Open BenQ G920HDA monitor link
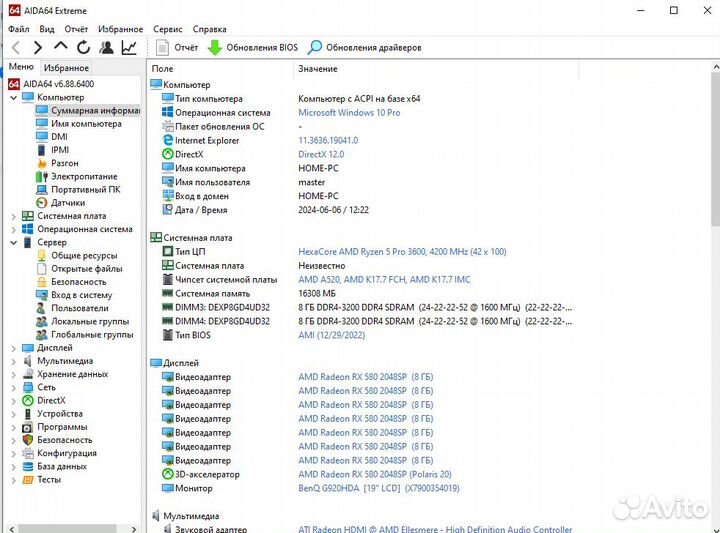The image size is (720, 533). pyautogui.click(x=379, y=488)
